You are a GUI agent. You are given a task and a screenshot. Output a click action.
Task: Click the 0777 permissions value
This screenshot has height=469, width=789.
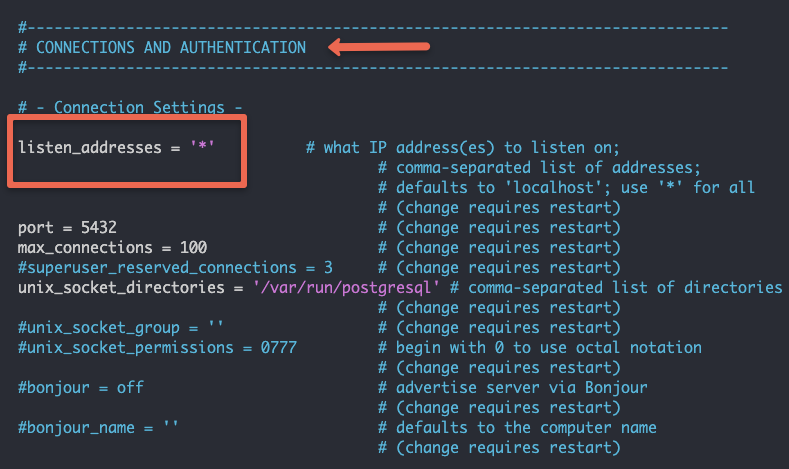pyautogui.click(x=278, y=348)
